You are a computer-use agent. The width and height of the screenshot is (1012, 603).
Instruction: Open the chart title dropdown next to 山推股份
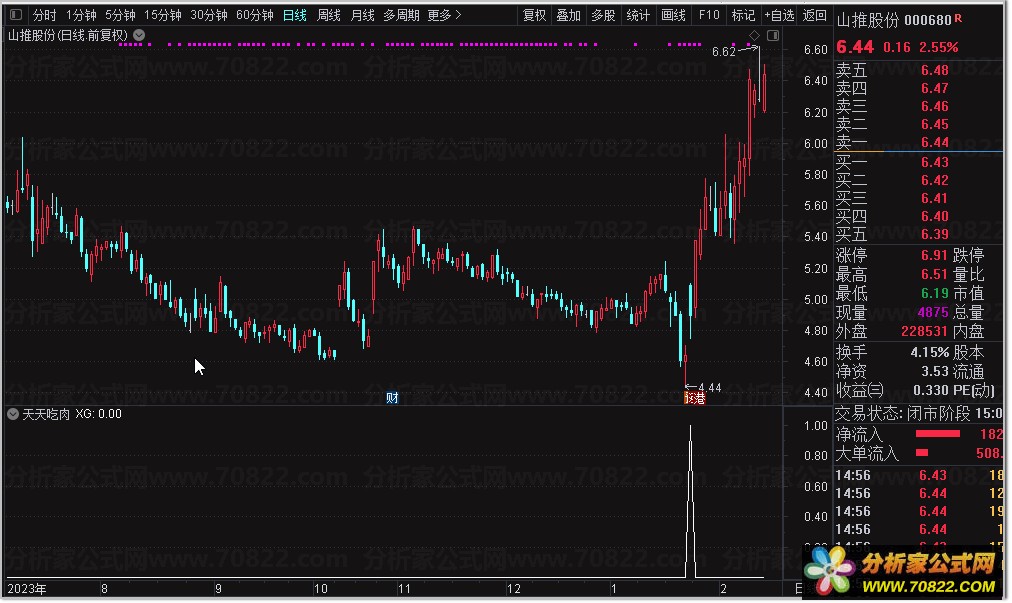tap(139, 35)
